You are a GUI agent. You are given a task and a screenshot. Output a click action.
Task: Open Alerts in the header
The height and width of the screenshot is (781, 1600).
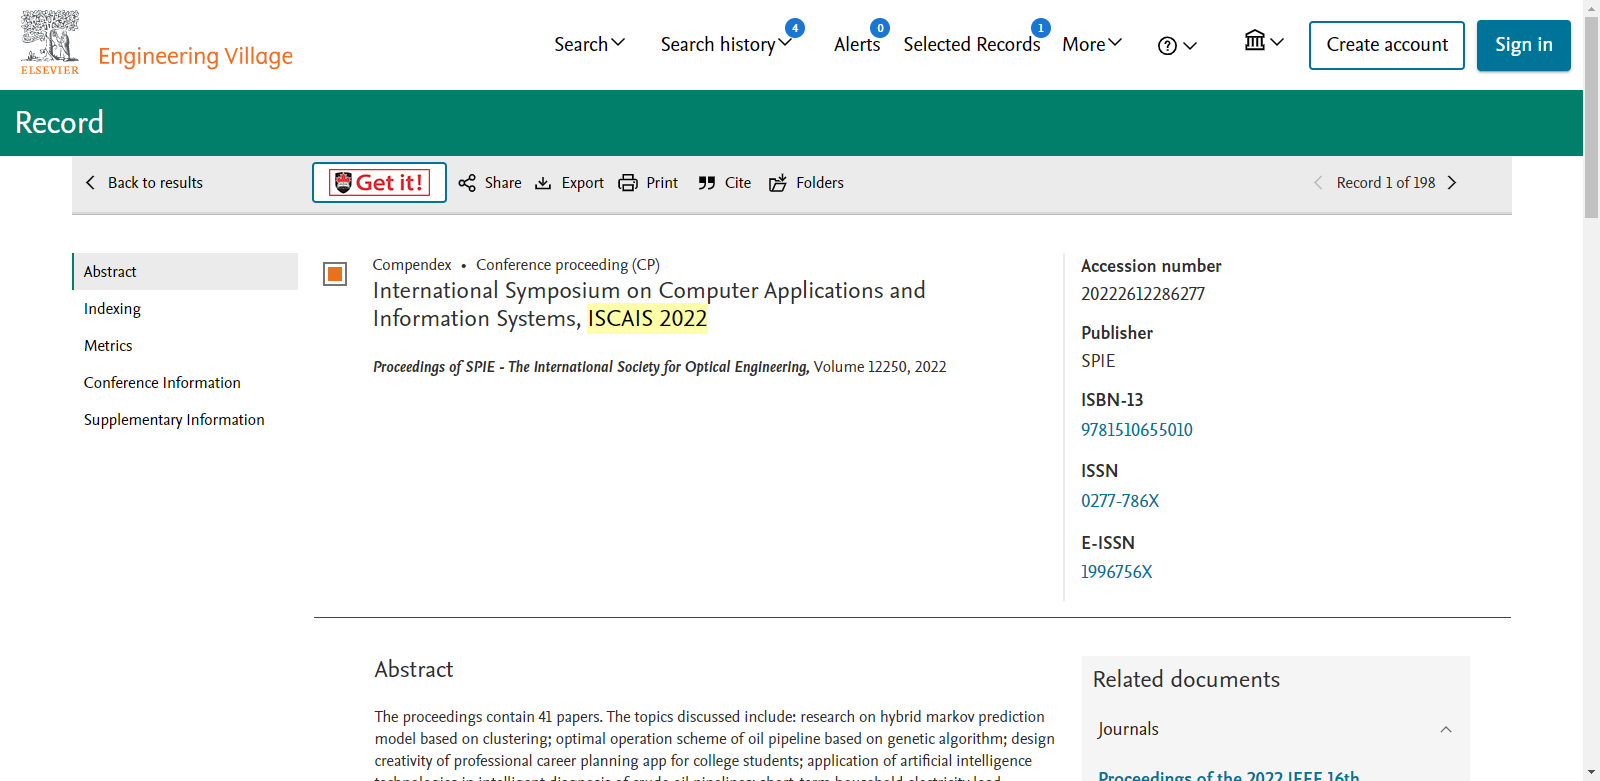pos(857,44)
